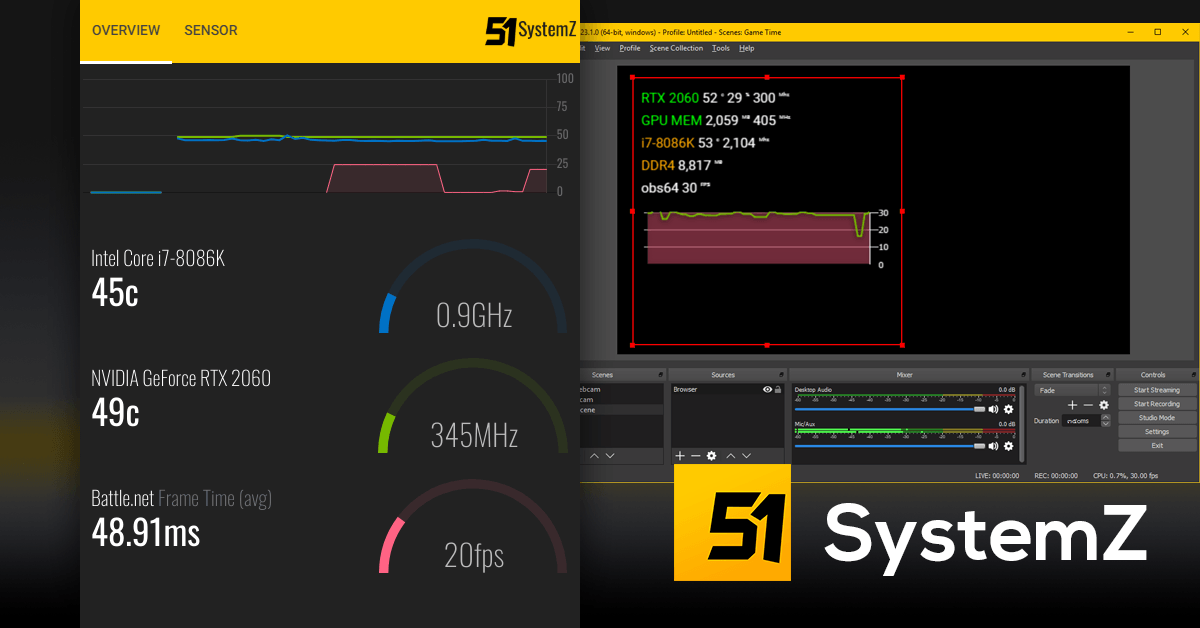This screenshot has height=628, width=1200.
Task: Toggle visibility of the Browser source
Action: pyautogui.click(x=767, y=389)
